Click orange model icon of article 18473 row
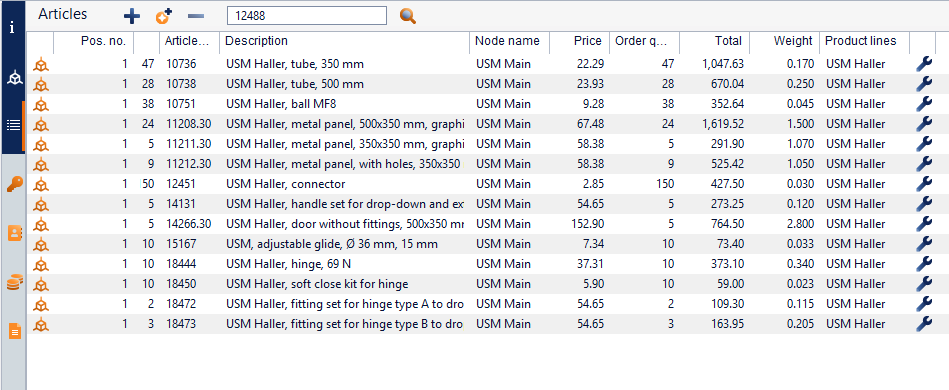 (x=41, y=324)
